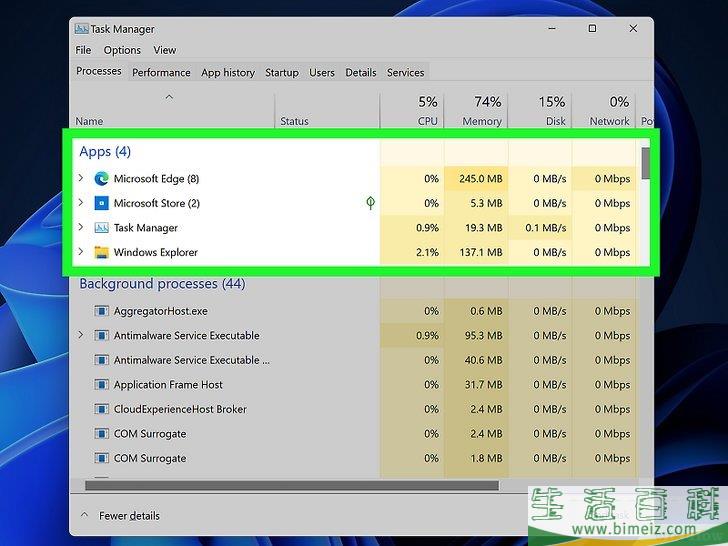Viewport: 728px width, 546px height.
Task: Switch to the Users tab
Action: 322,72
